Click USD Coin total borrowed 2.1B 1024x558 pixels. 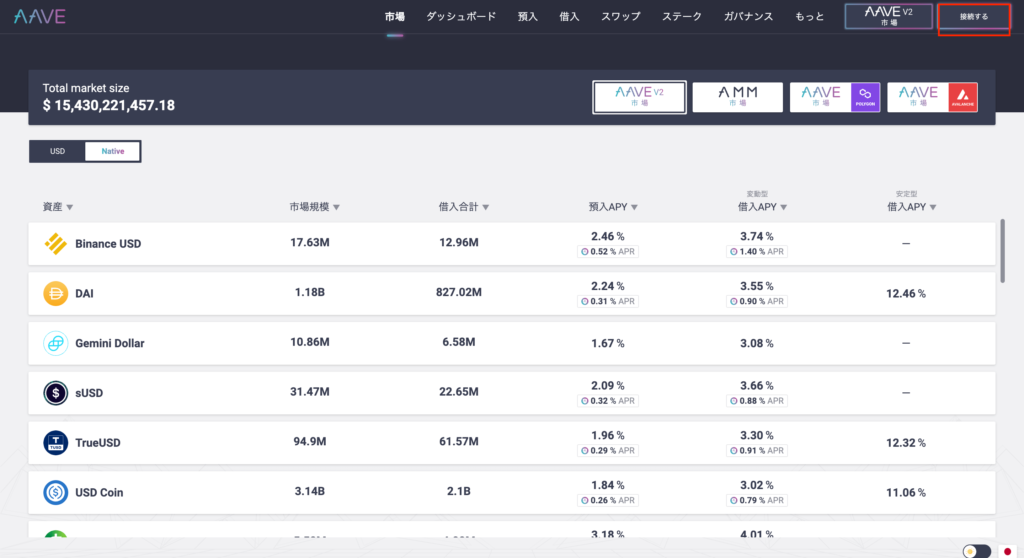pyautogui.click(x=458, y=491)
